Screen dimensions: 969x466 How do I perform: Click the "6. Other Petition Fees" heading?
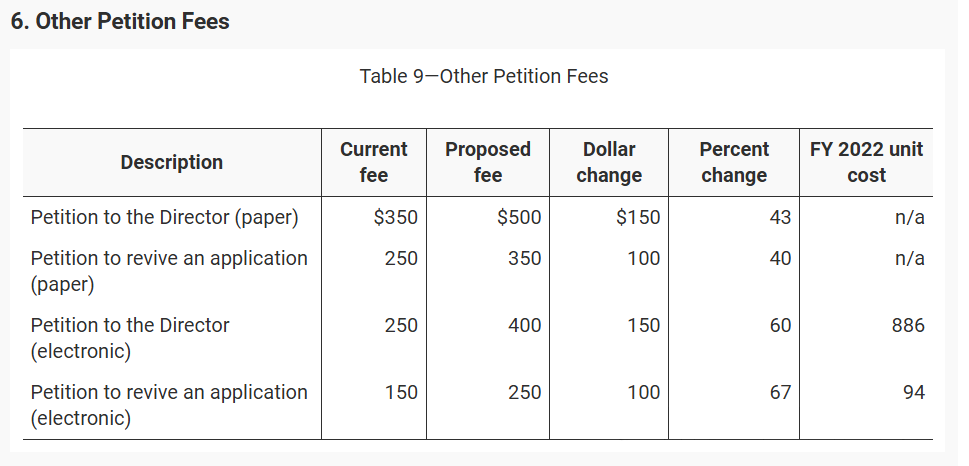(x=120, y=21)
